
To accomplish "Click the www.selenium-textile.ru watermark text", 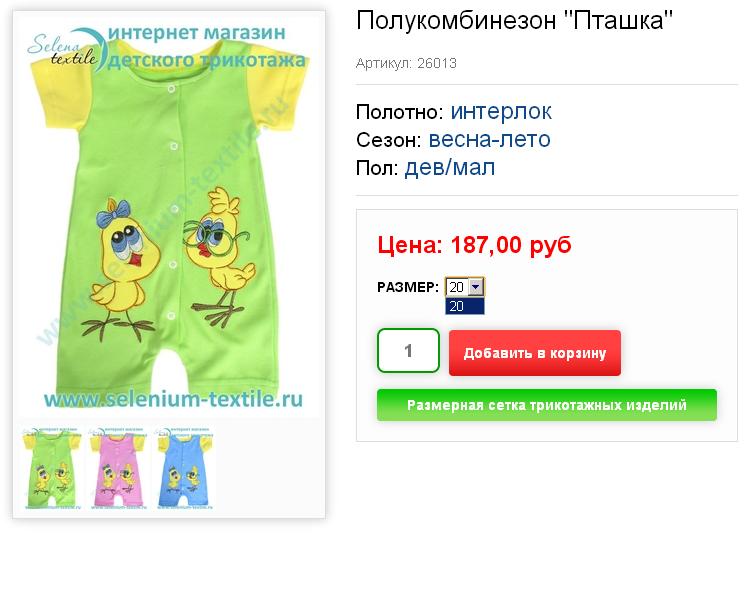I will (x=173, y=399).
